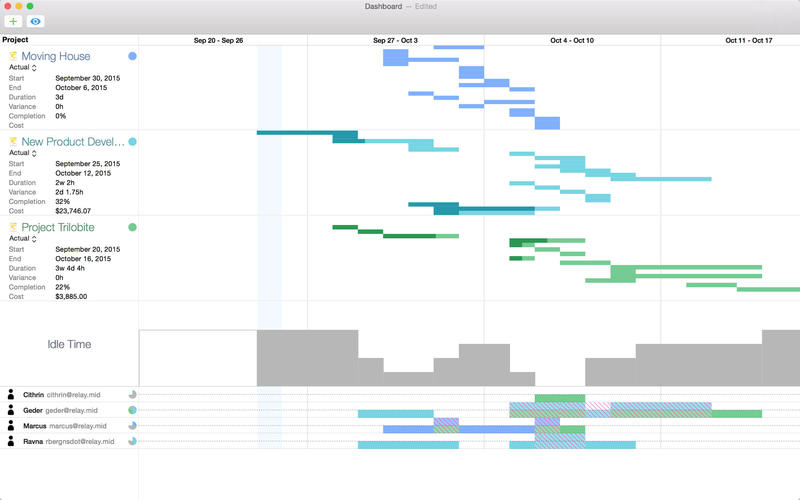Click the Oct 11 - Oct 17 week header
Screen dimensions: 800x500
[749, 40]
